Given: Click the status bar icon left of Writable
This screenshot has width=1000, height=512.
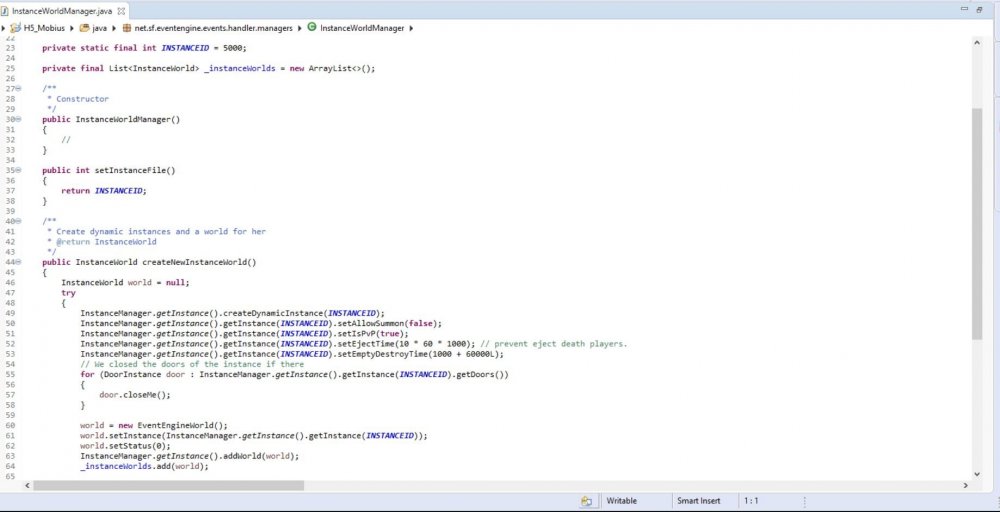Looking at the screenshot, I should pos(587,500).
